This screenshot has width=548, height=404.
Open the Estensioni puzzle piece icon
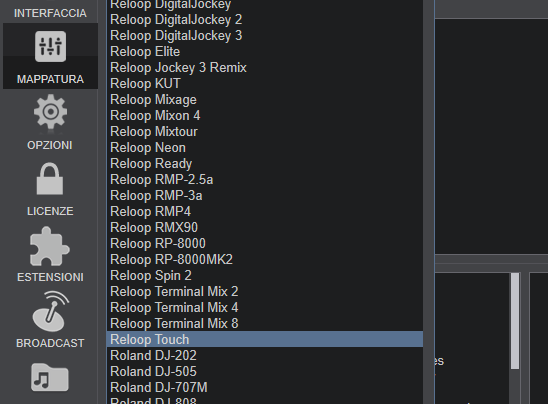50,246
